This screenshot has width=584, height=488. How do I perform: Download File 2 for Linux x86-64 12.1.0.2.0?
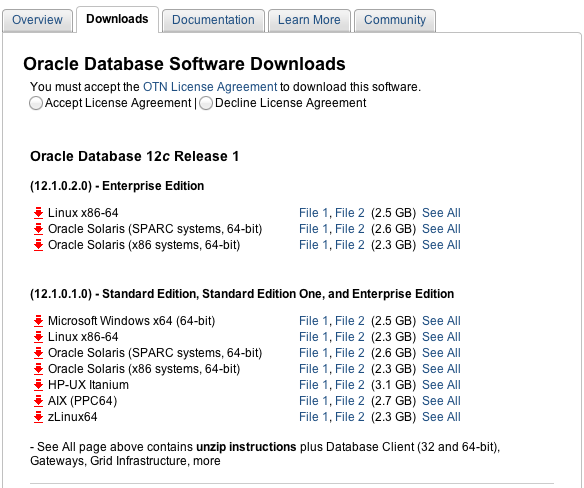click(x=350, y=213)
